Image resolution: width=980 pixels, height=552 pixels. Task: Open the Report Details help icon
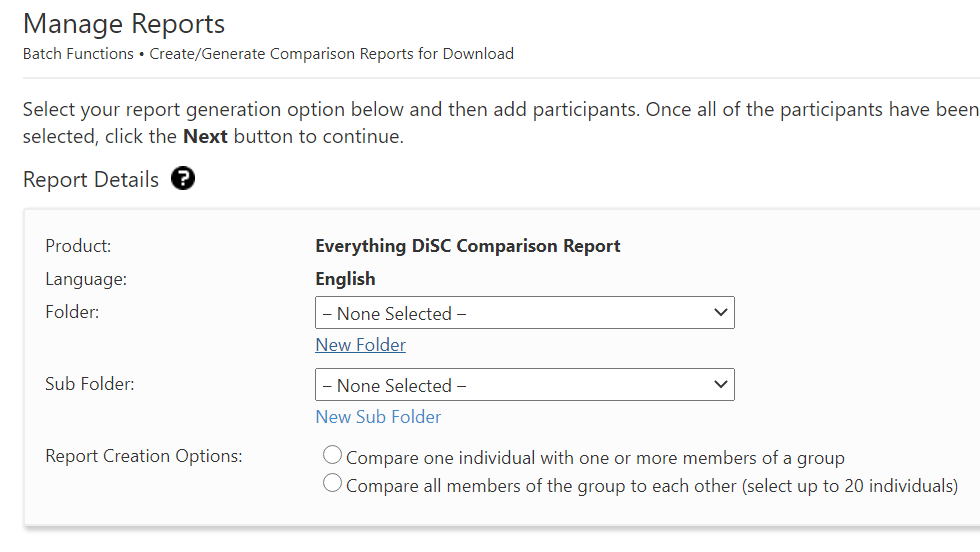pyautogui.click(x=183, y=179)
